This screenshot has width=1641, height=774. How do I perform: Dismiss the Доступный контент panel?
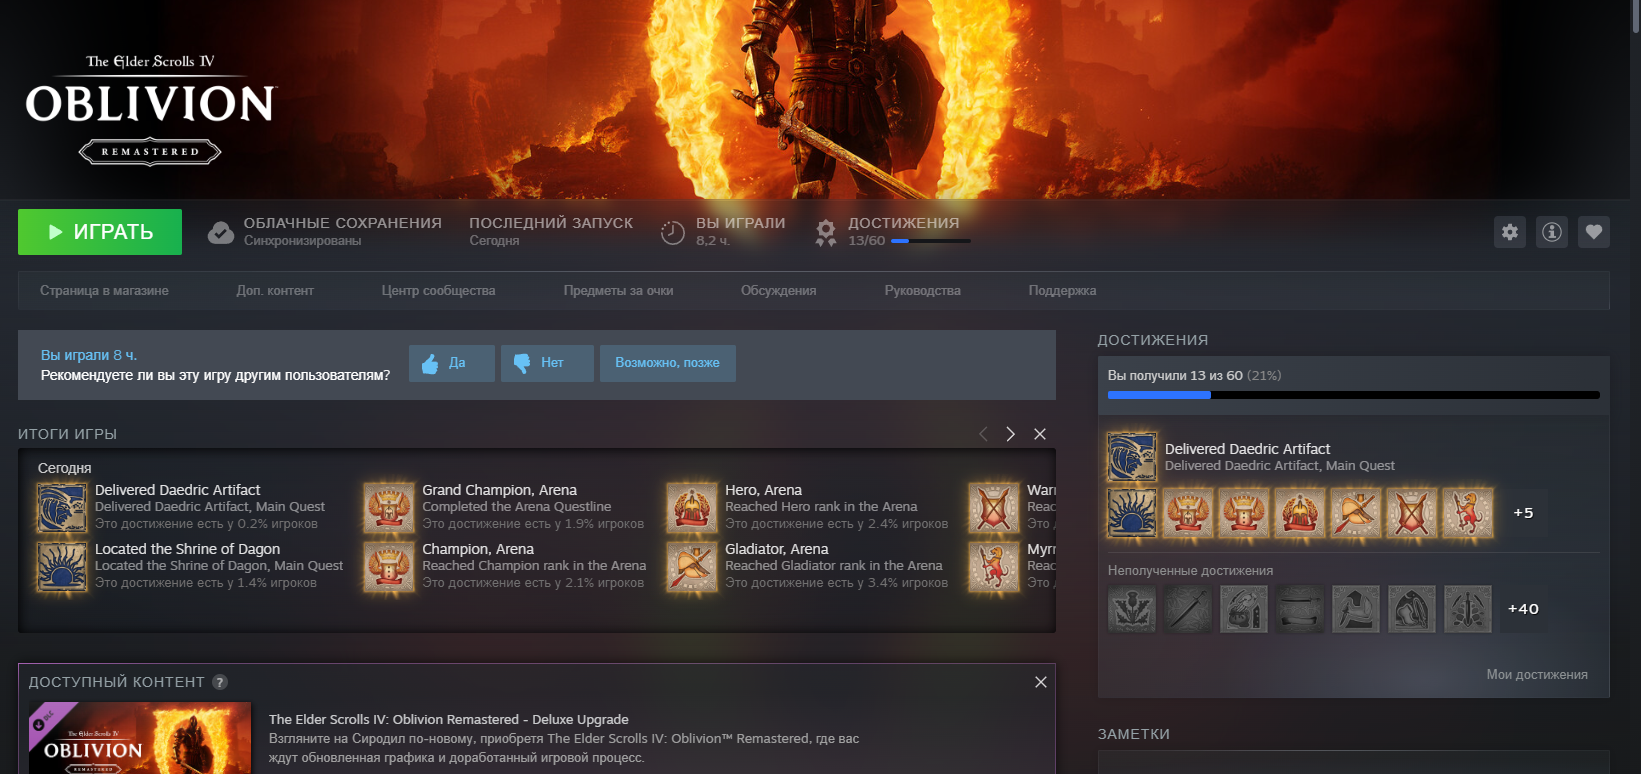(1041, 682)
